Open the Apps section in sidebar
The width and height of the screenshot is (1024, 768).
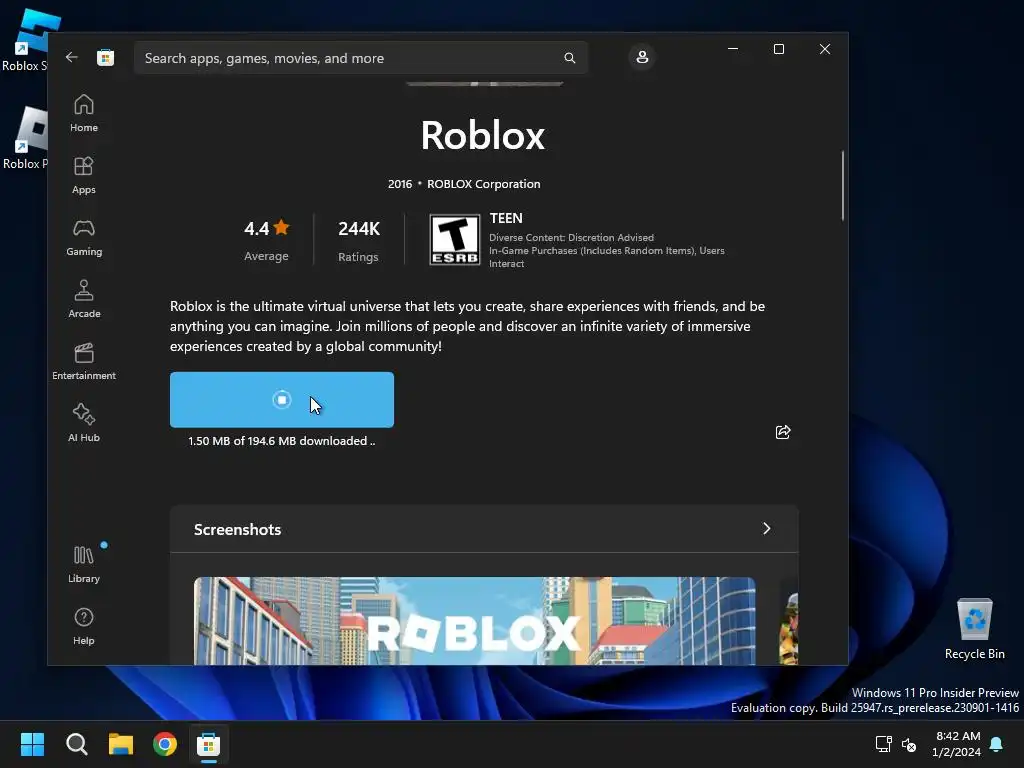[84, 175]
